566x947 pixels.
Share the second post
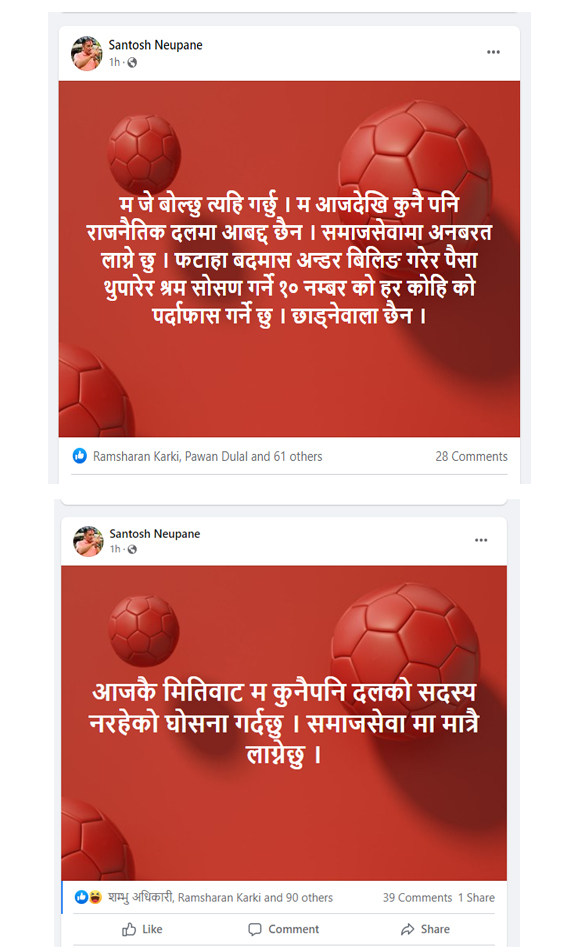tap(425, 929)
